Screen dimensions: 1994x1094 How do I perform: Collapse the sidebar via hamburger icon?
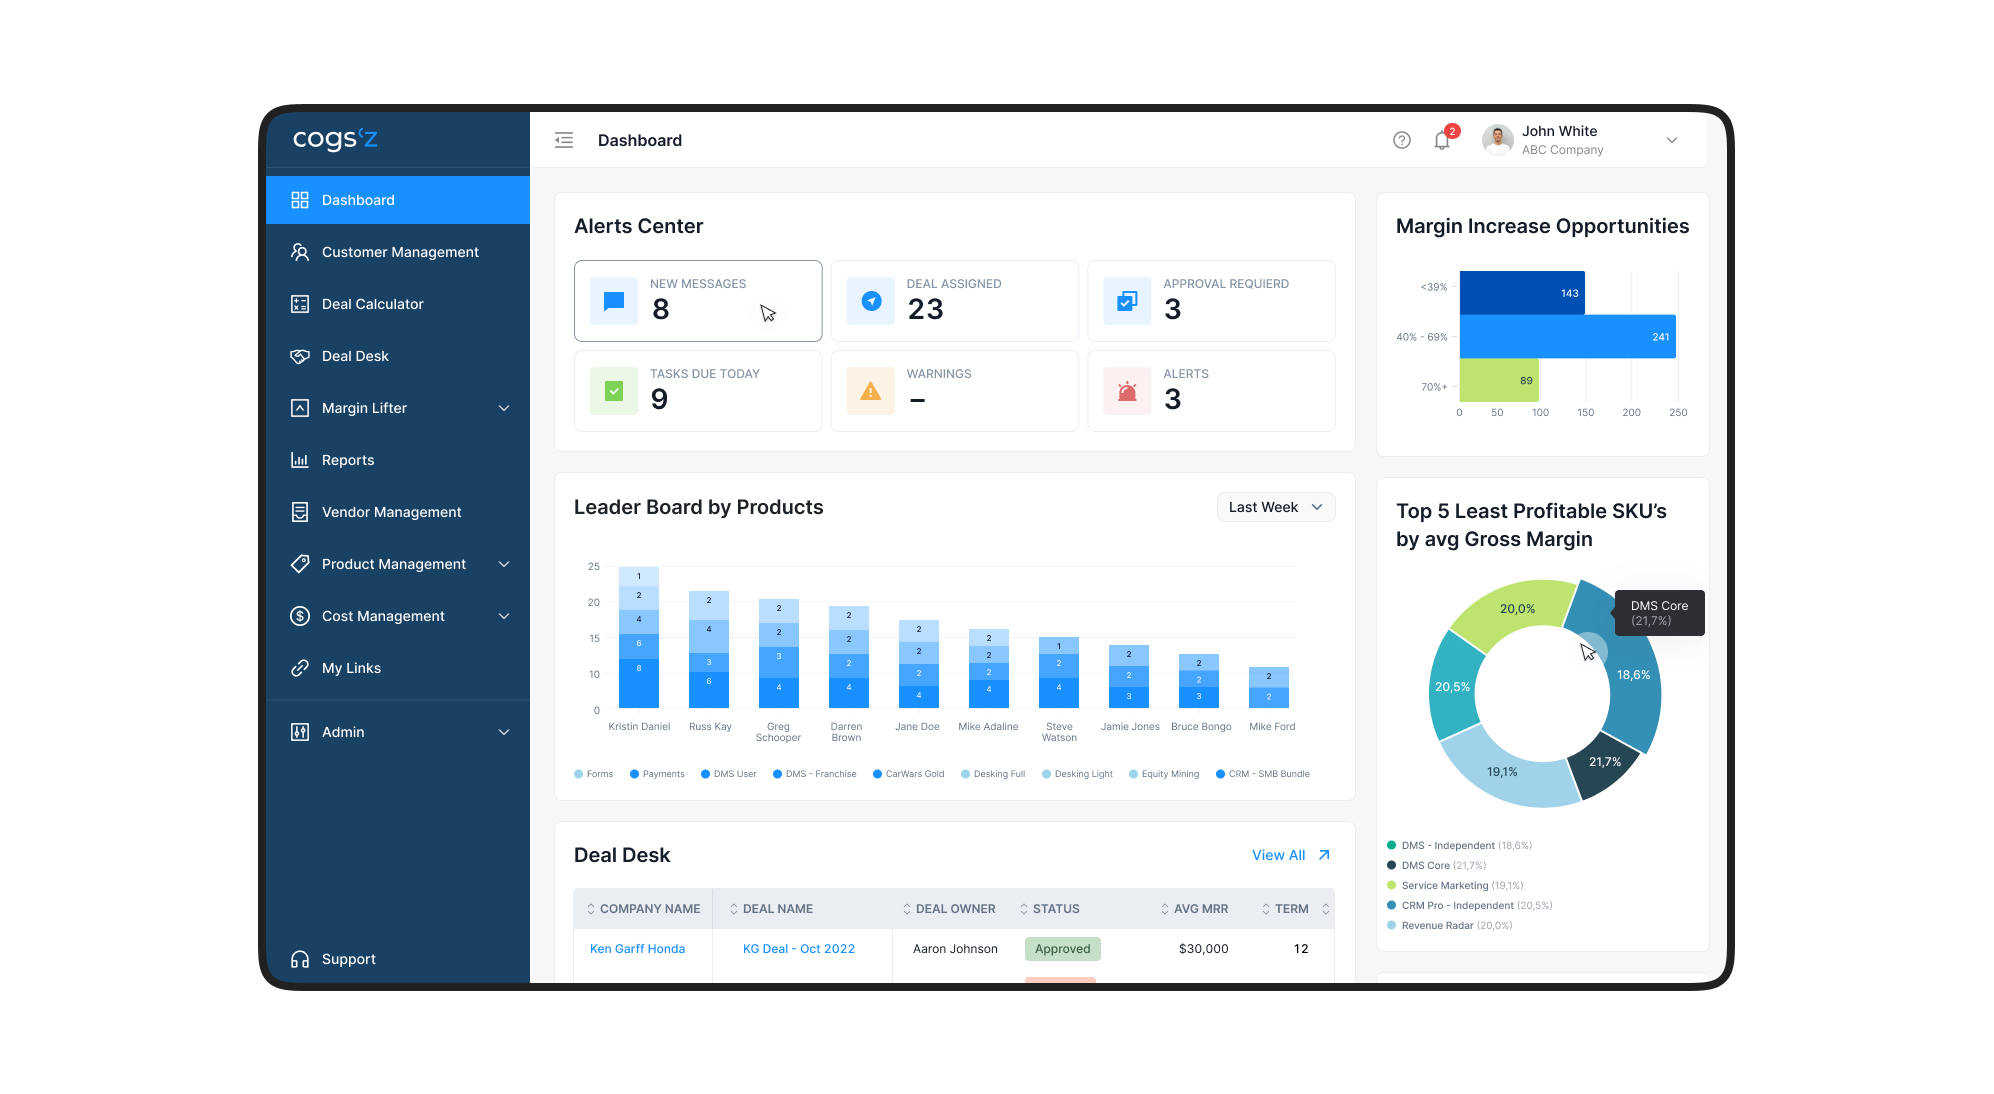[564, 140]
